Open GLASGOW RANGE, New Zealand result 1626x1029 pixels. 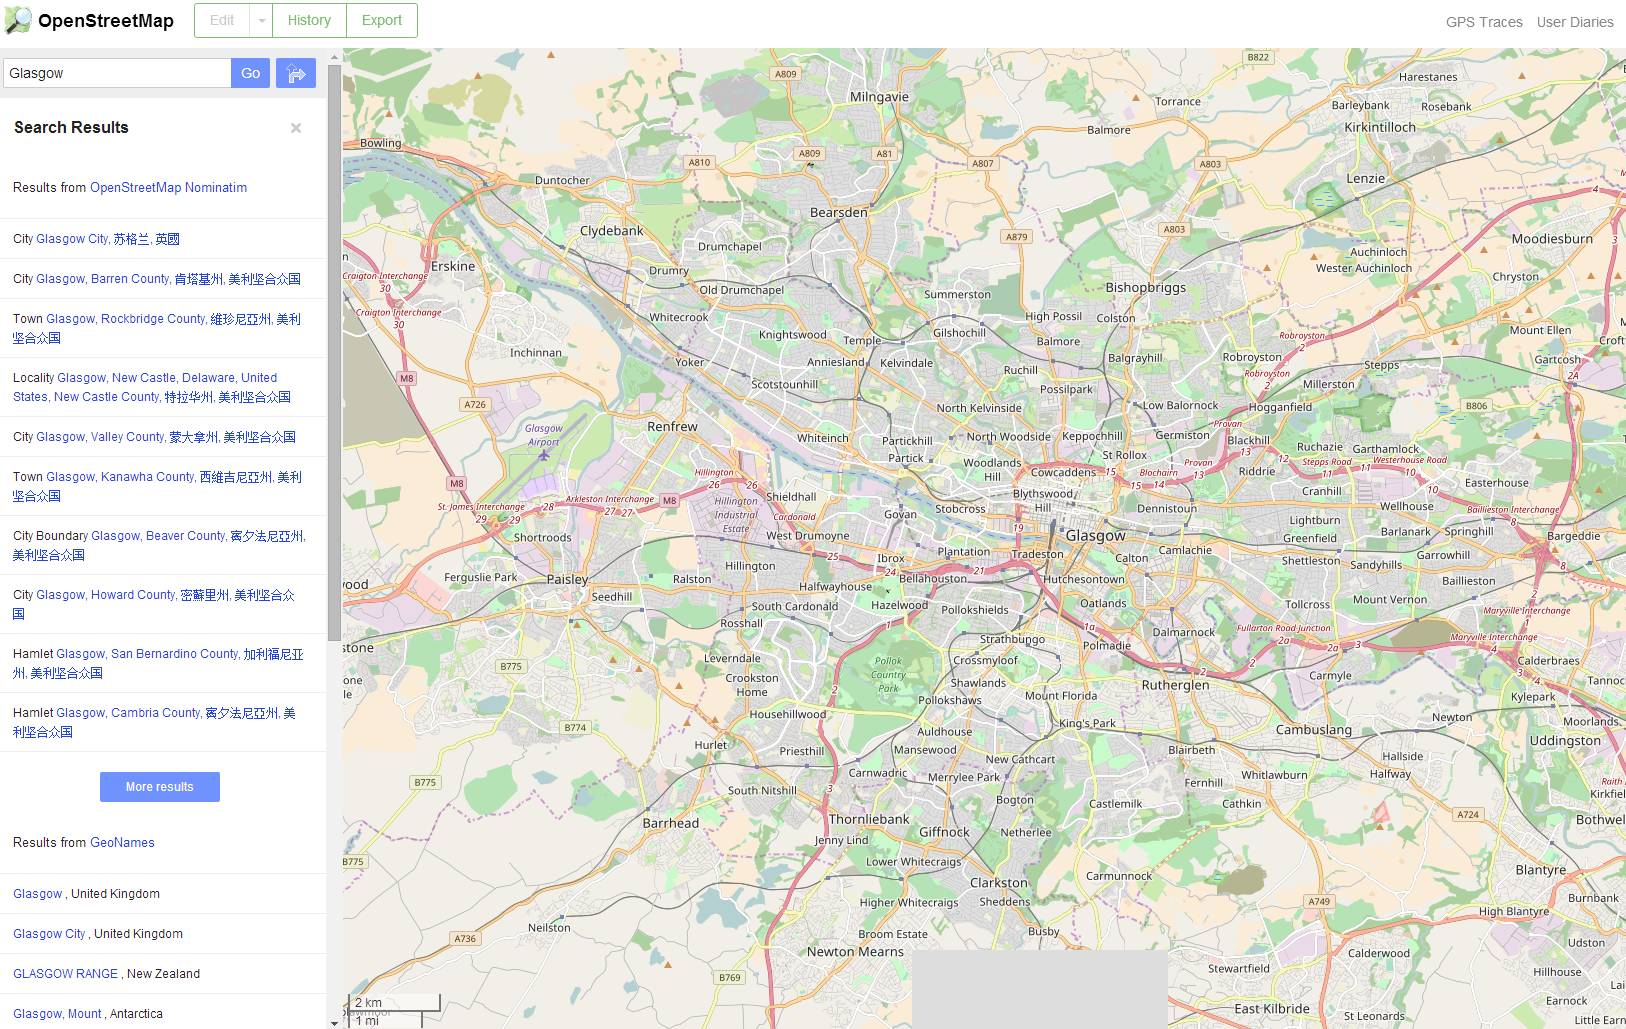click(x=65, y=974)
